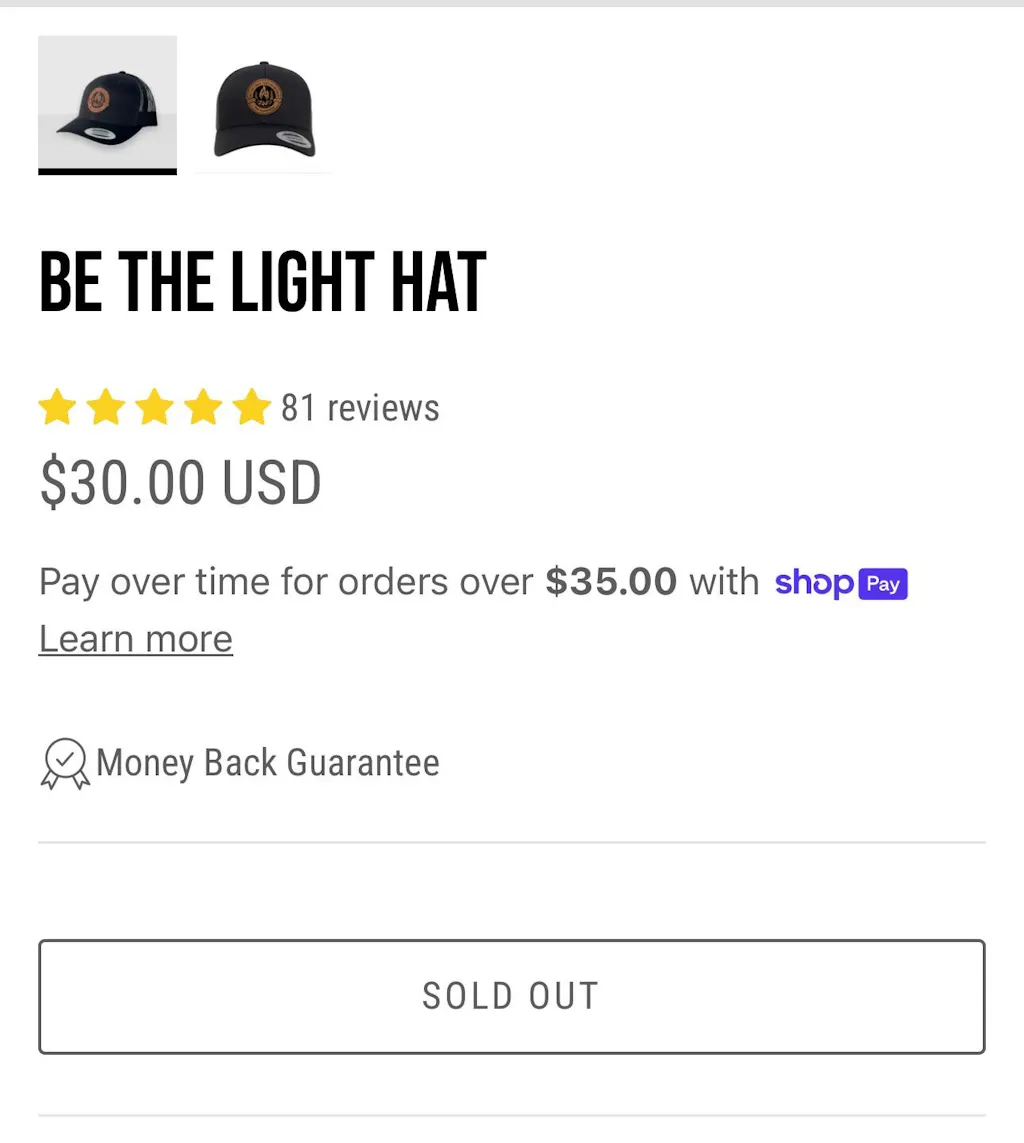Open the 81 reviews link
The width and height of the screenshot is (1024, 1143).
[x=360, y=408]
